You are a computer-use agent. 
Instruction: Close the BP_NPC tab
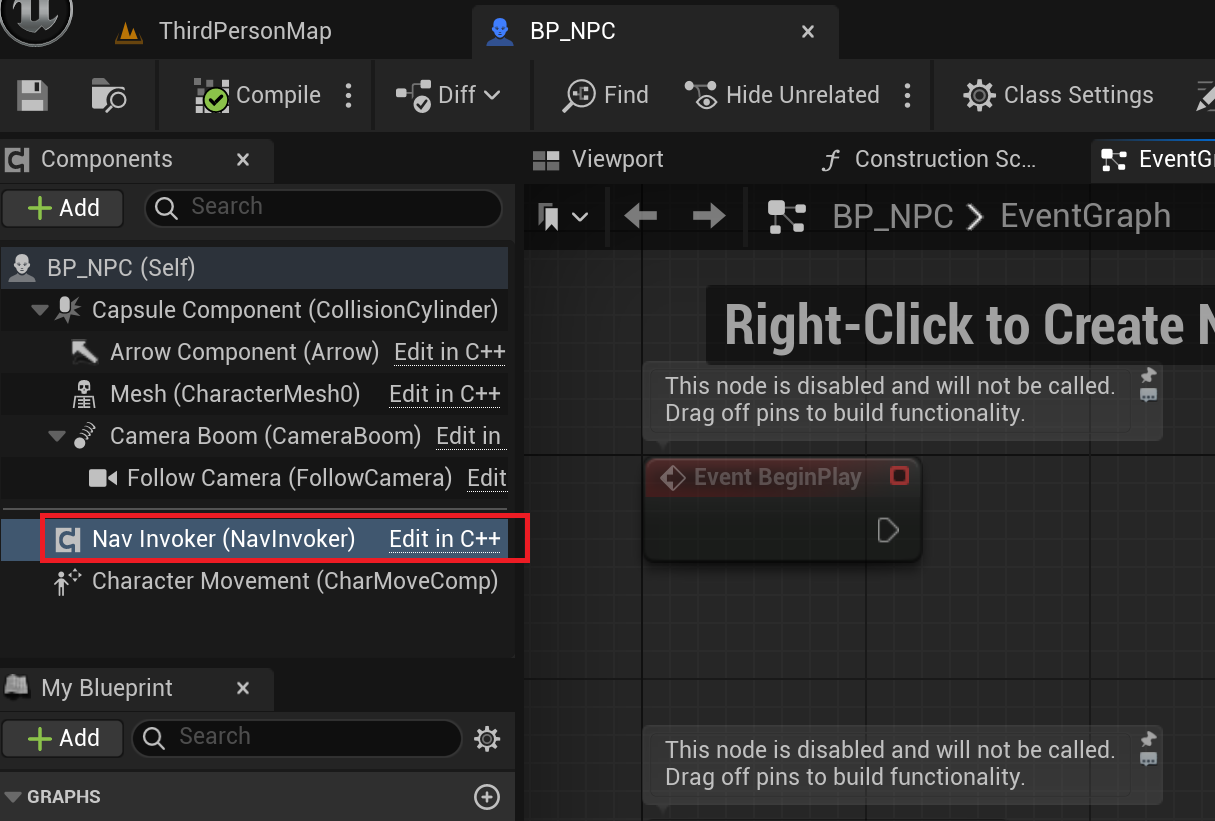pyautogui.click(x=808, y=31)
